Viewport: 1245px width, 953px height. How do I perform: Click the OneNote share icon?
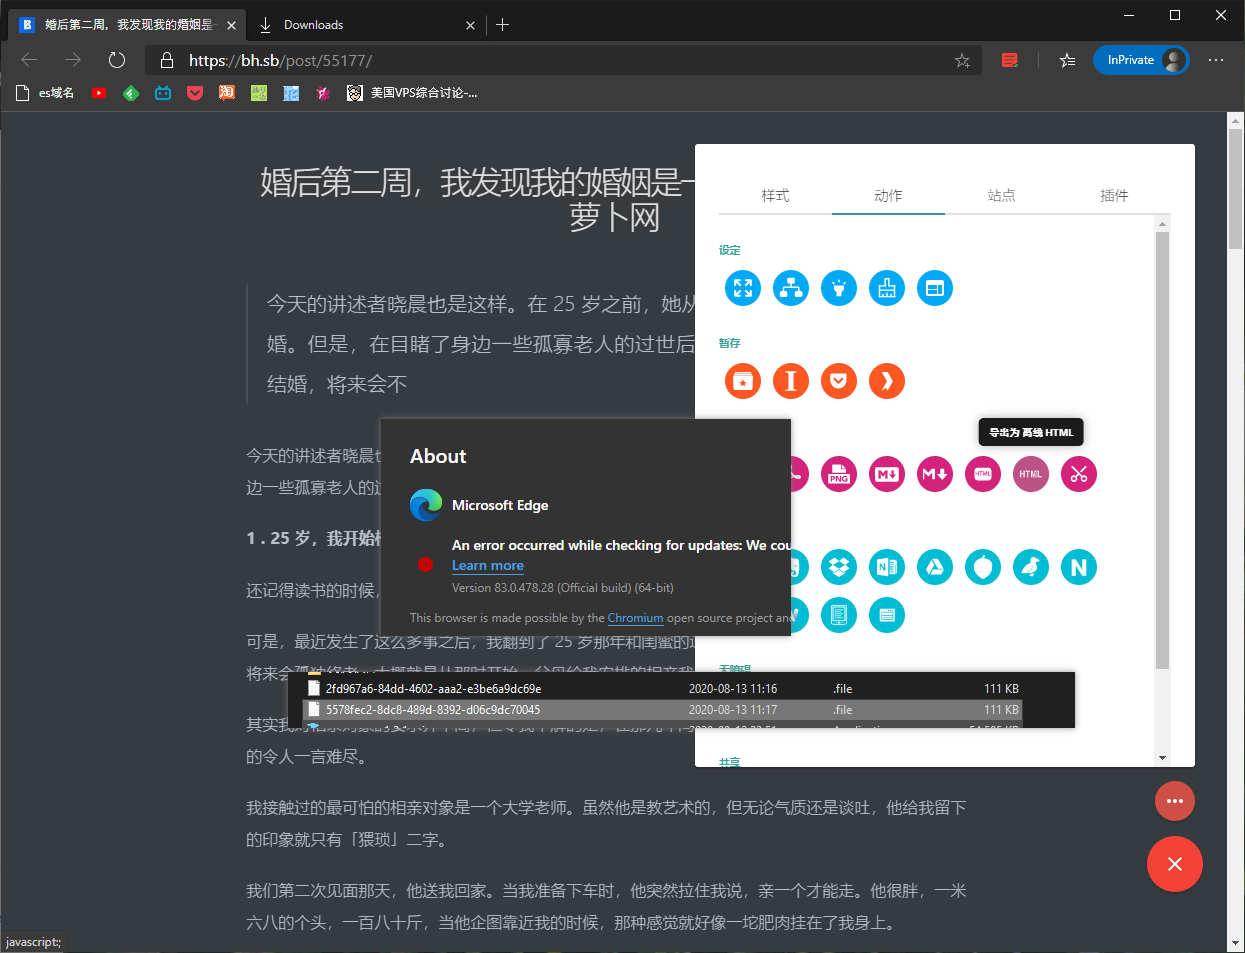[x=887, y=567]
